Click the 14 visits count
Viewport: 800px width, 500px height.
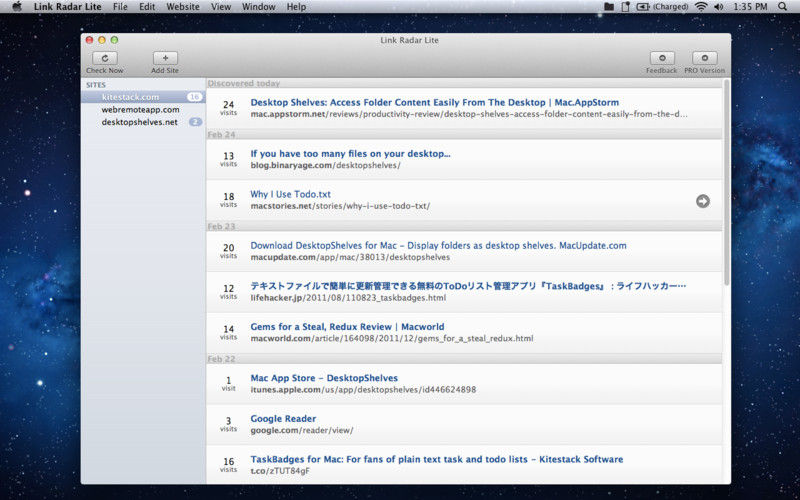point(229,332)
